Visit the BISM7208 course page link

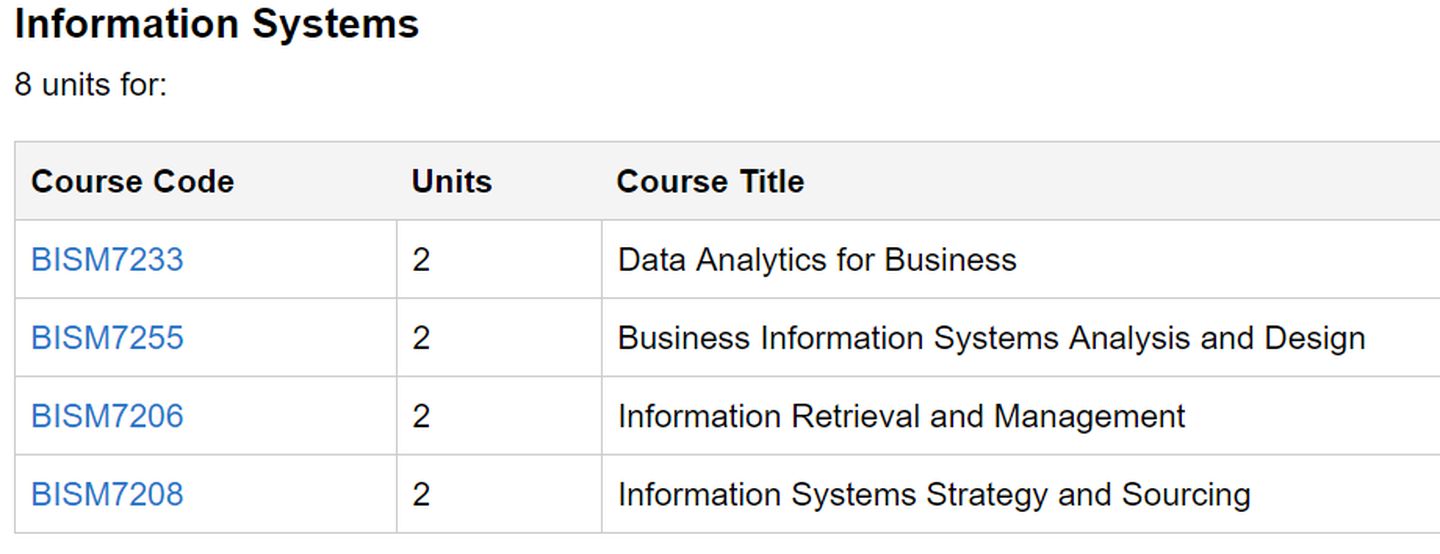pyautogui.click(x=107, y=494)
